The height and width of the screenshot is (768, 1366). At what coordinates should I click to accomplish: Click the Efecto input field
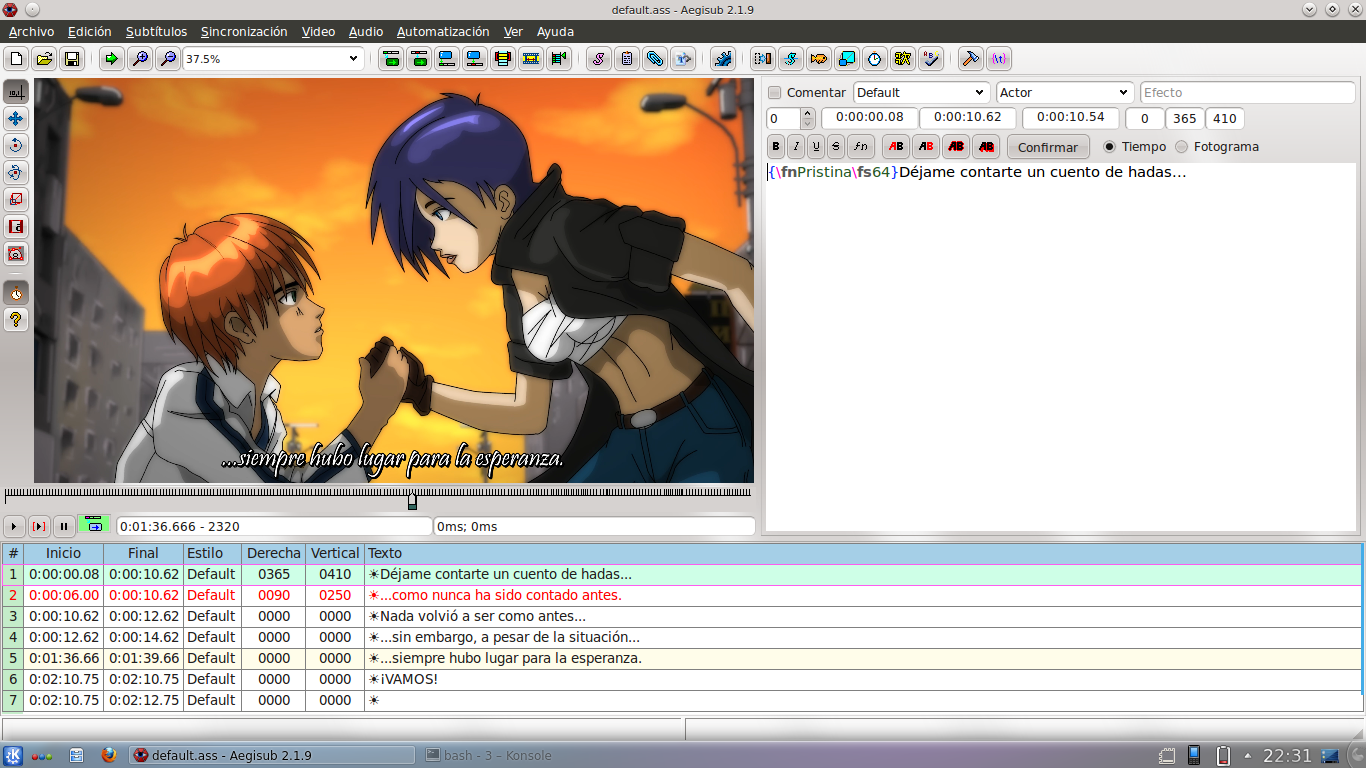(x=1248, y=92)
